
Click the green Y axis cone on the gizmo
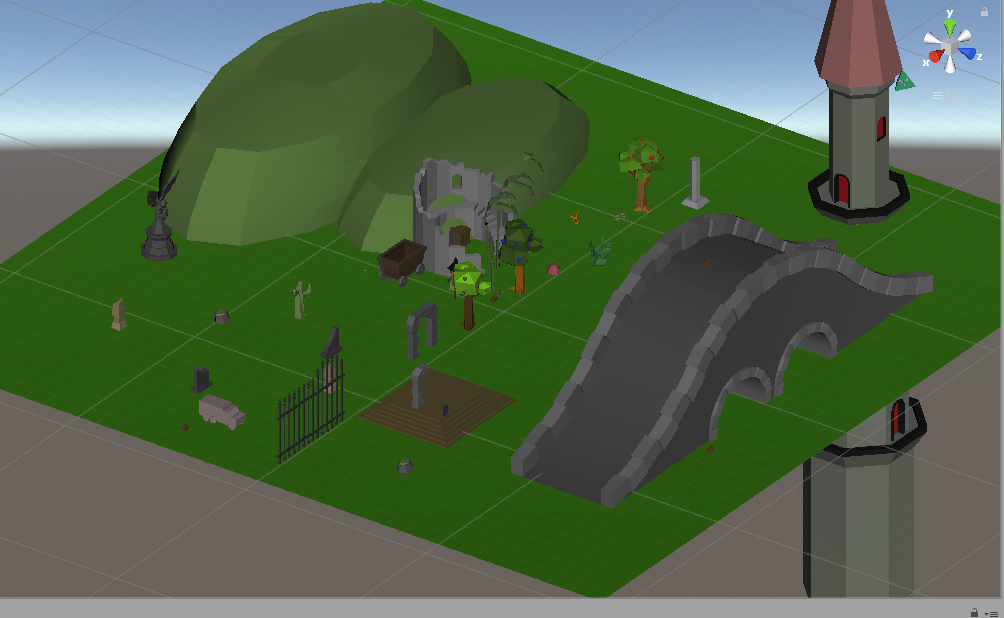coord(950,28)
